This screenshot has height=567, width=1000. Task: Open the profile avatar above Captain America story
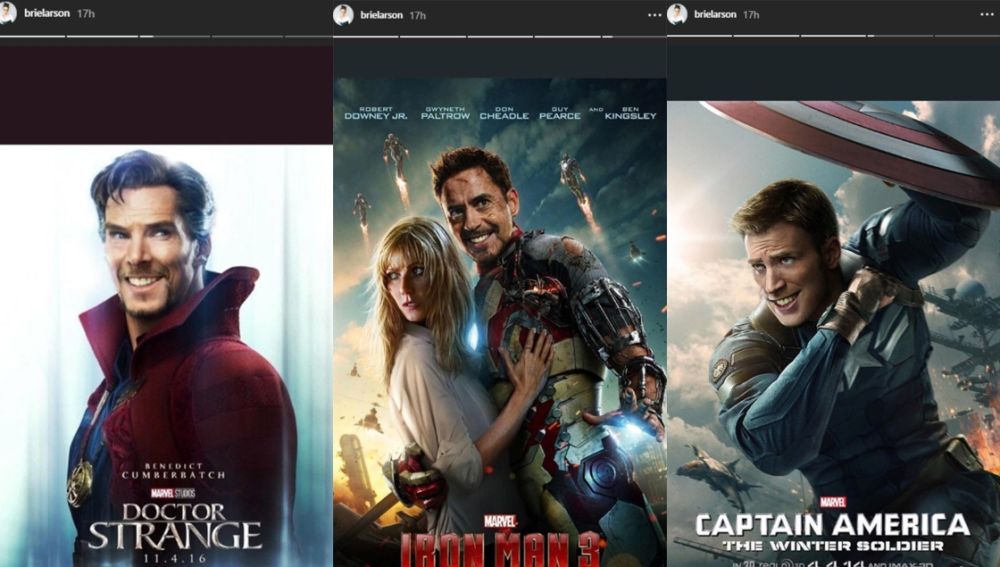pos(677,14)
